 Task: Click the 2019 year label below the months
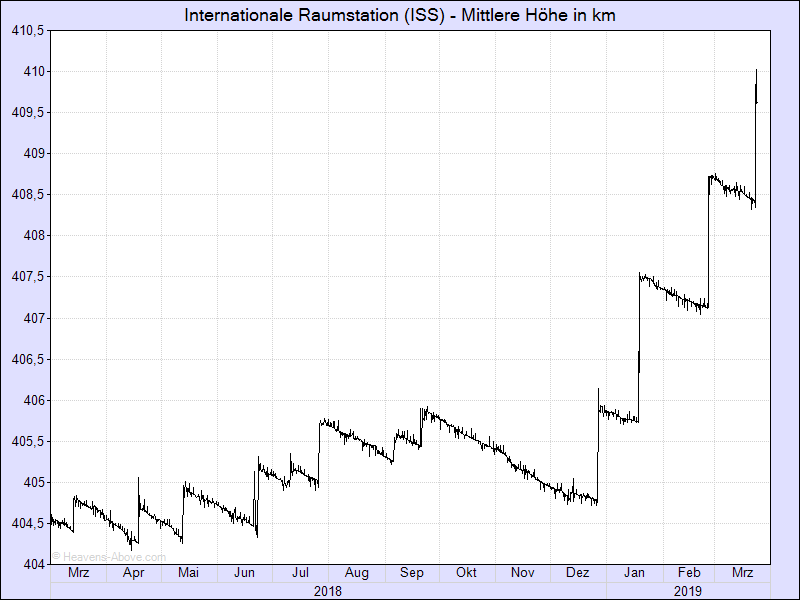point(687,591)
